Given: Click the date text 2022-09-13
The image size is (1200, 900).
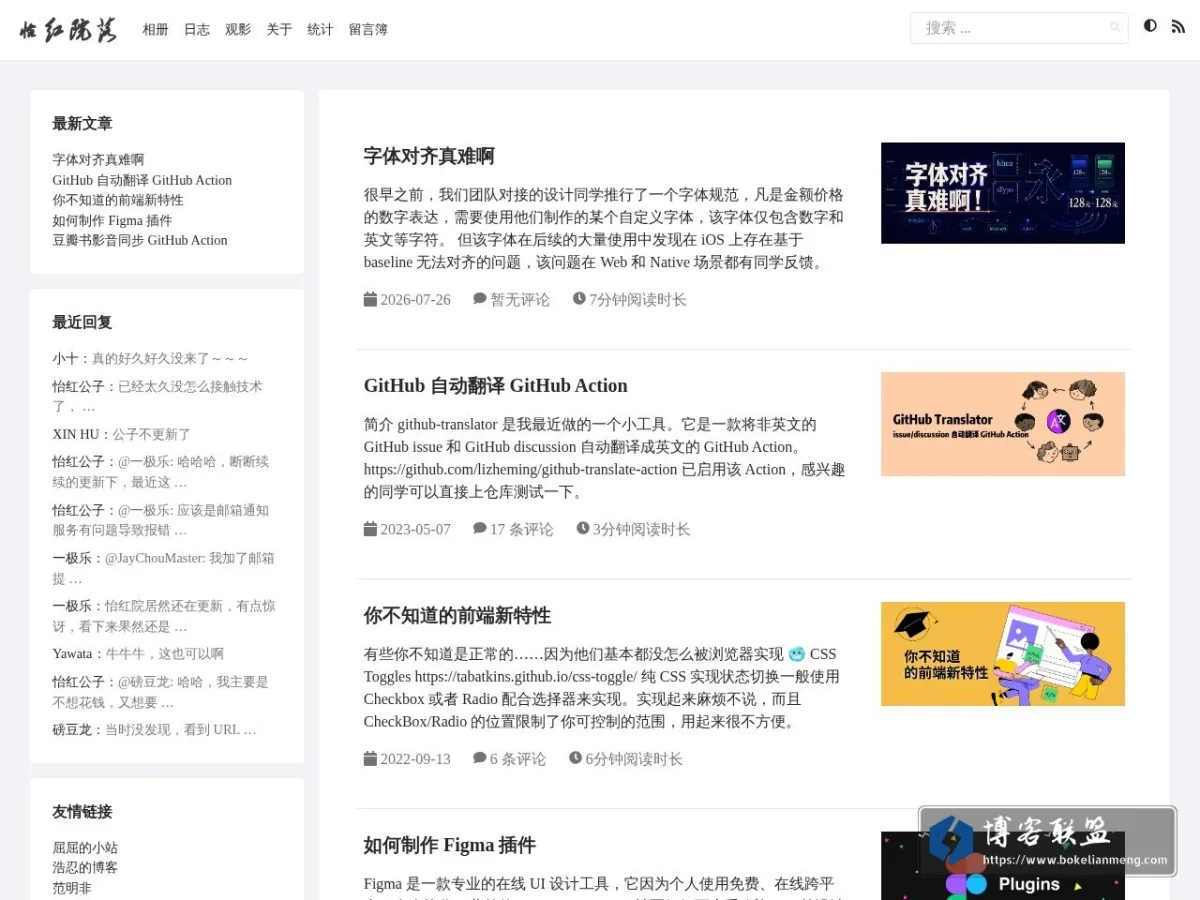Looking at the screenshot, I should pyautogui.click(x=415, y=760).
